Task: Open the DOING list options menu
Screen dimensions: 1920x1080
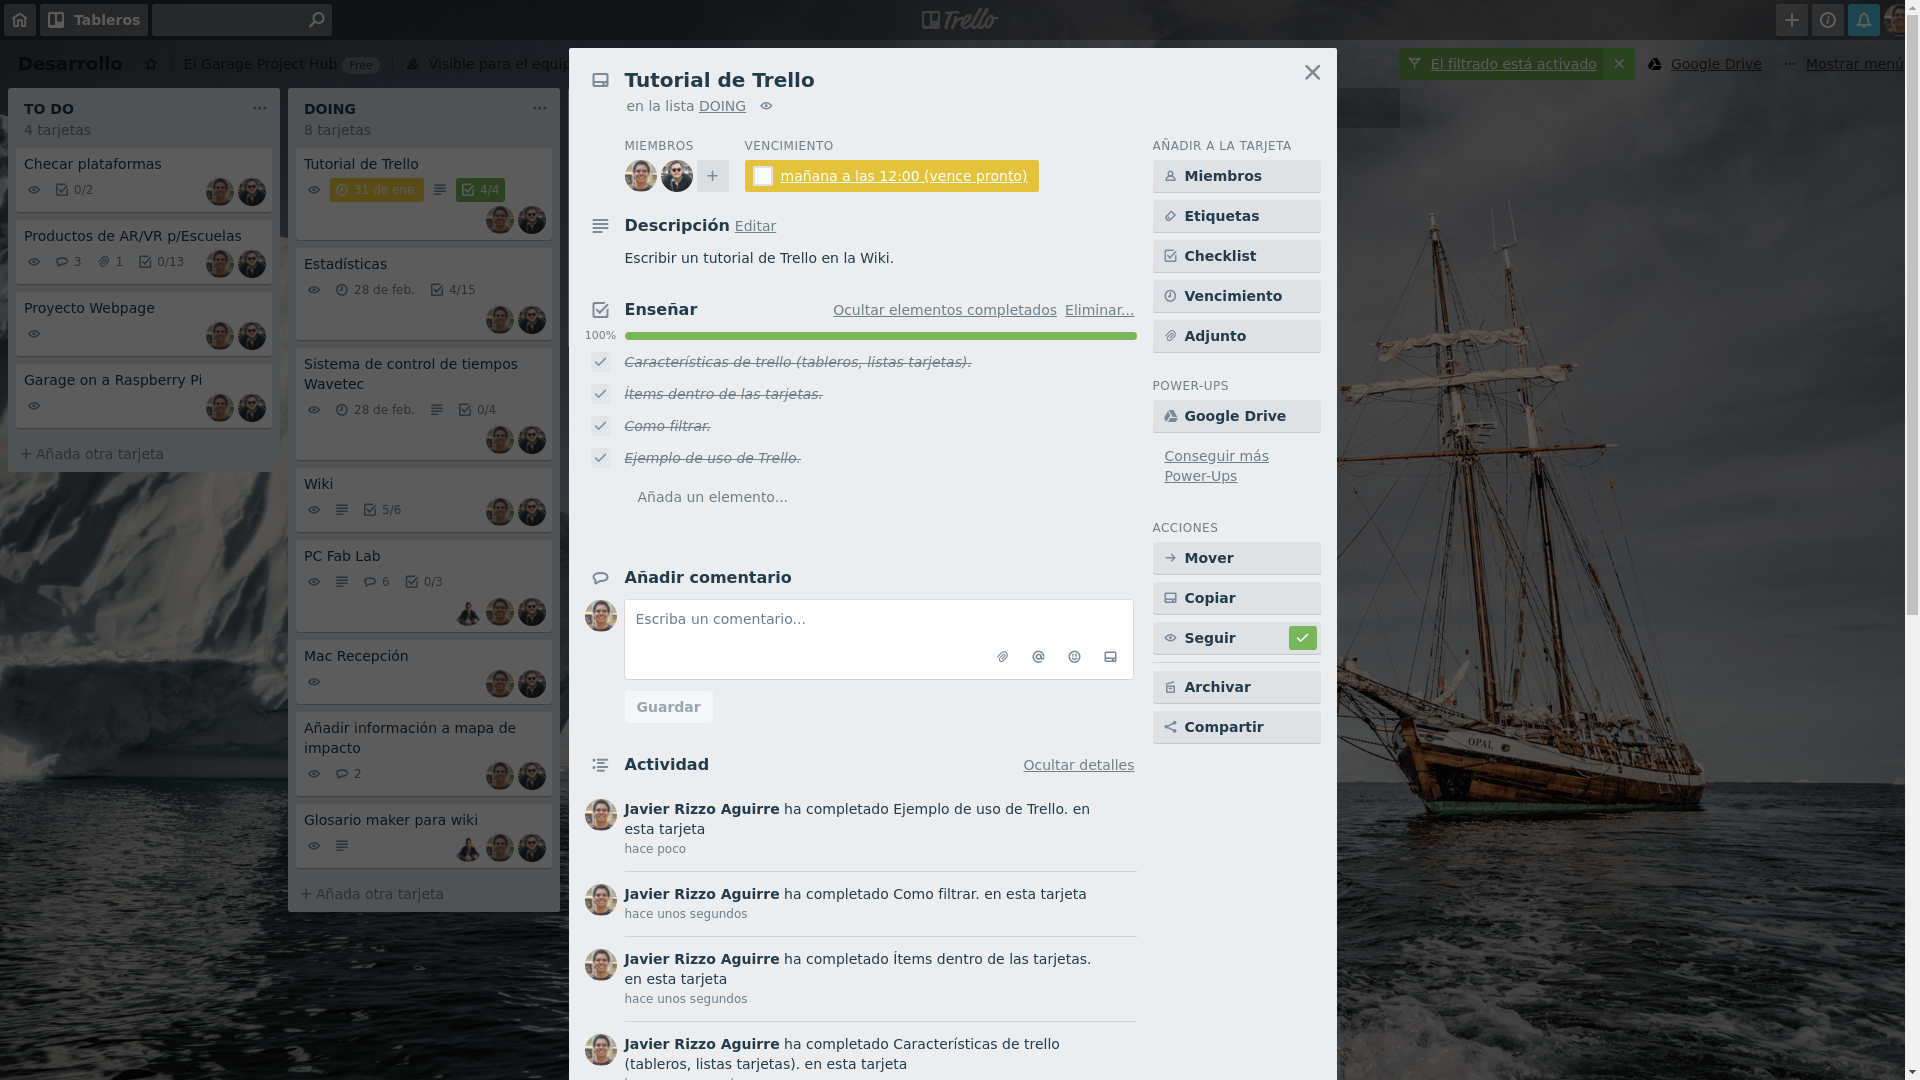Action: click(540, 108)
